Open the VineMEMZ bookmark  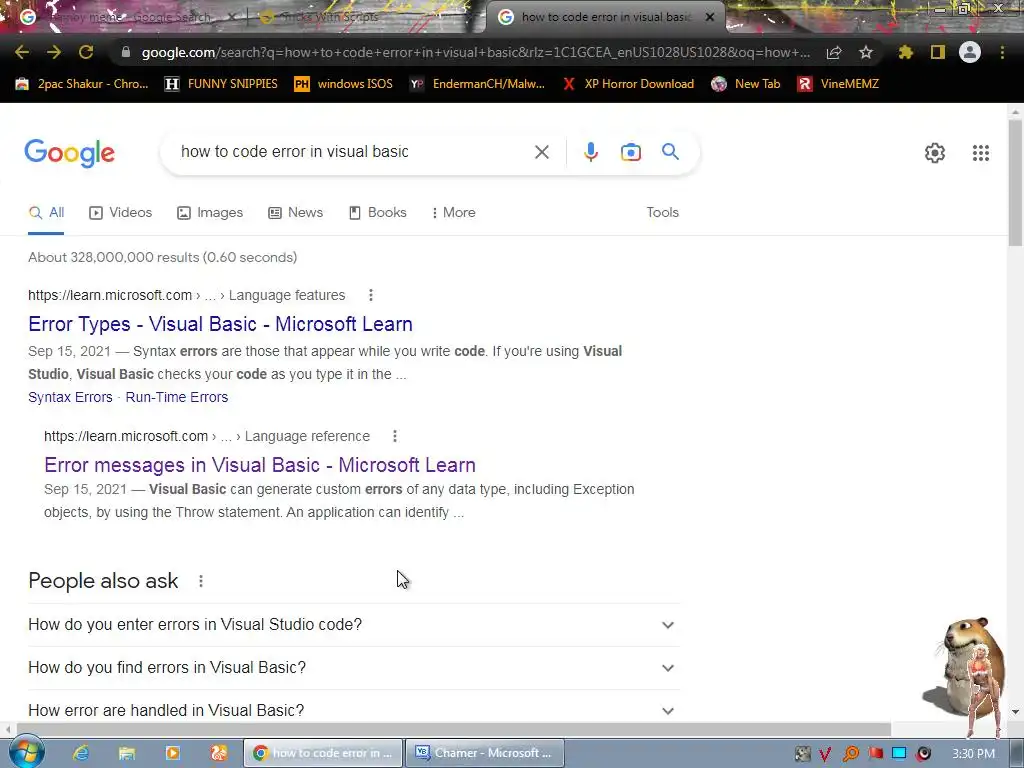[839, 84]
